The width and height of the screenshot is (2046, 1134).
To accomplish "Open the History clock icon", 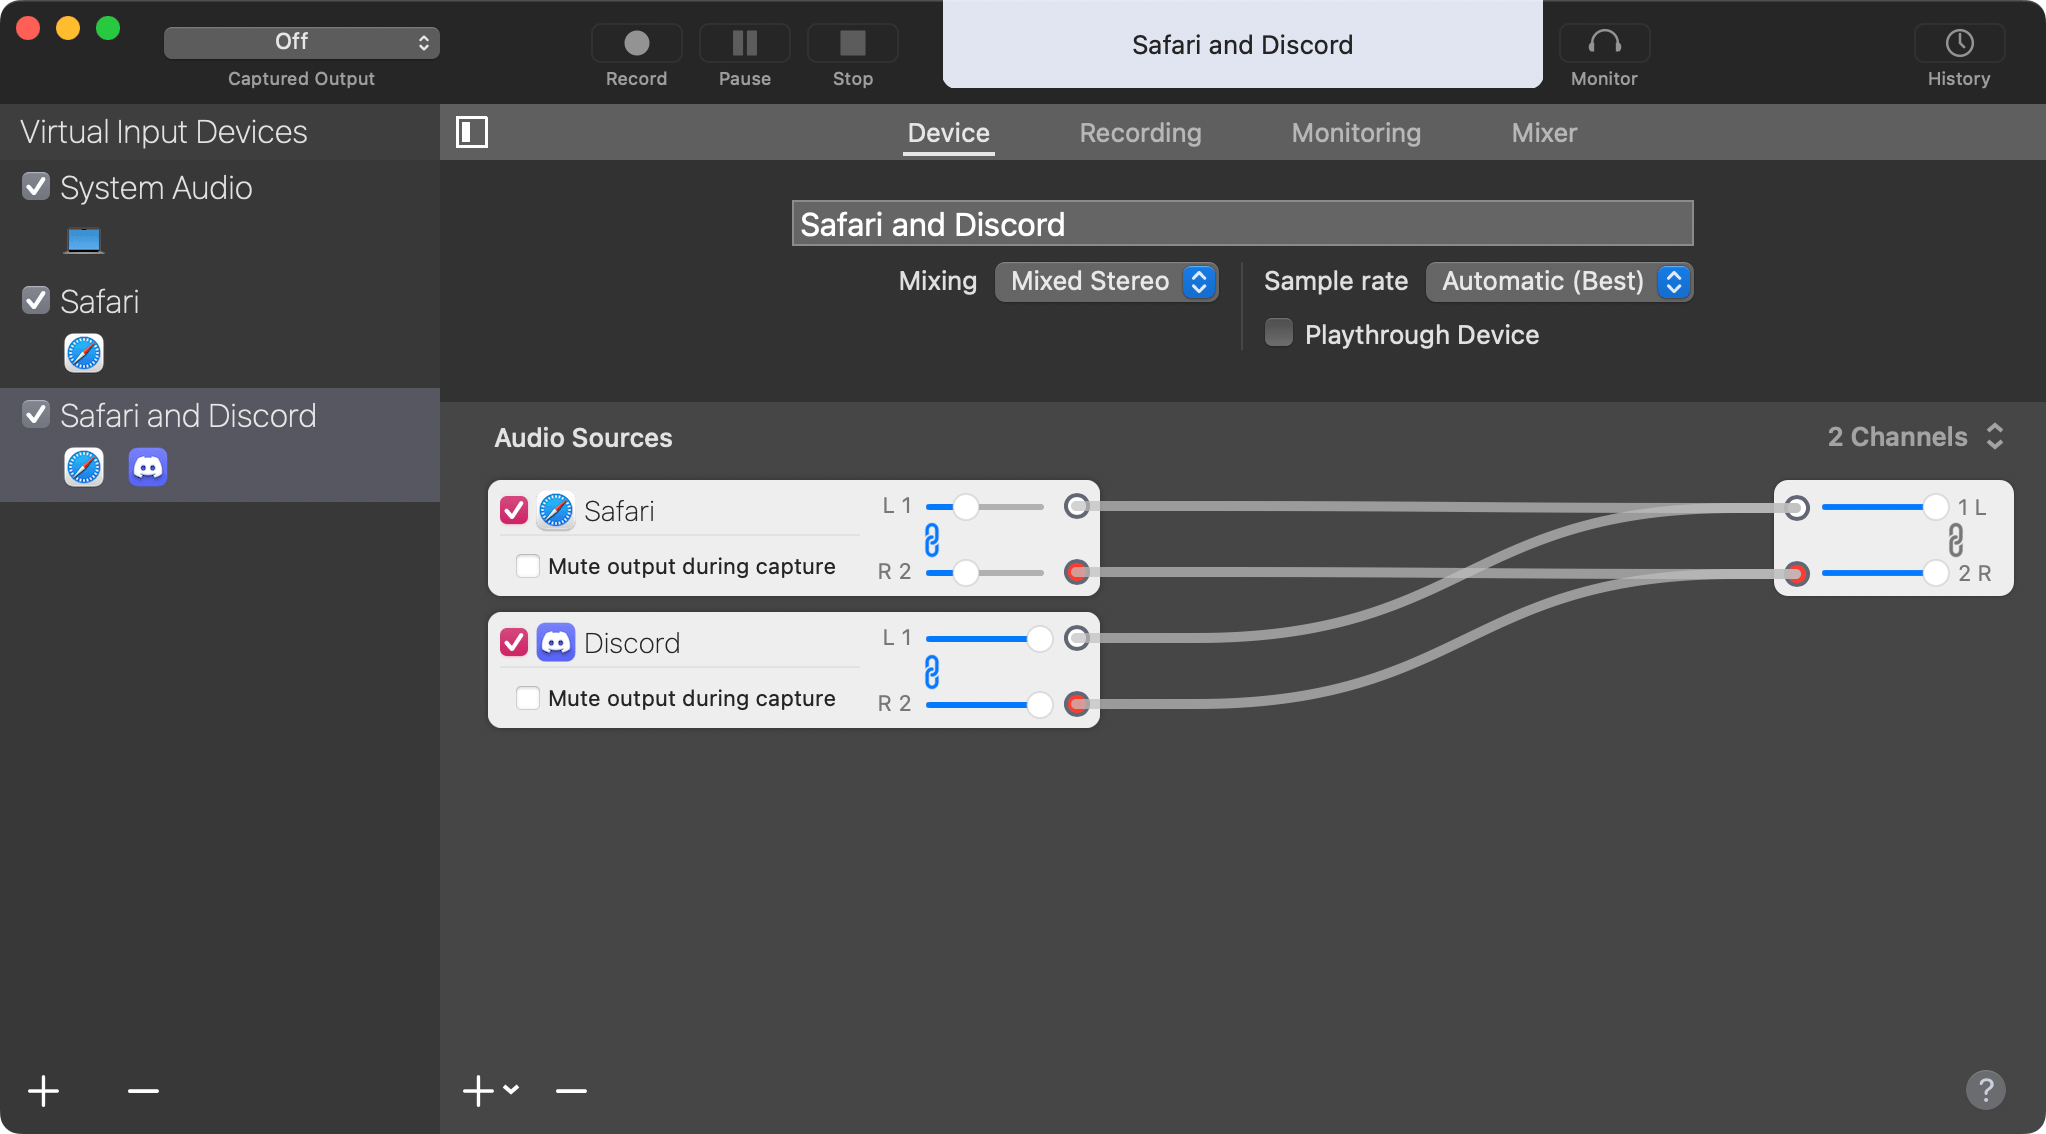I will coord(1959,43).
